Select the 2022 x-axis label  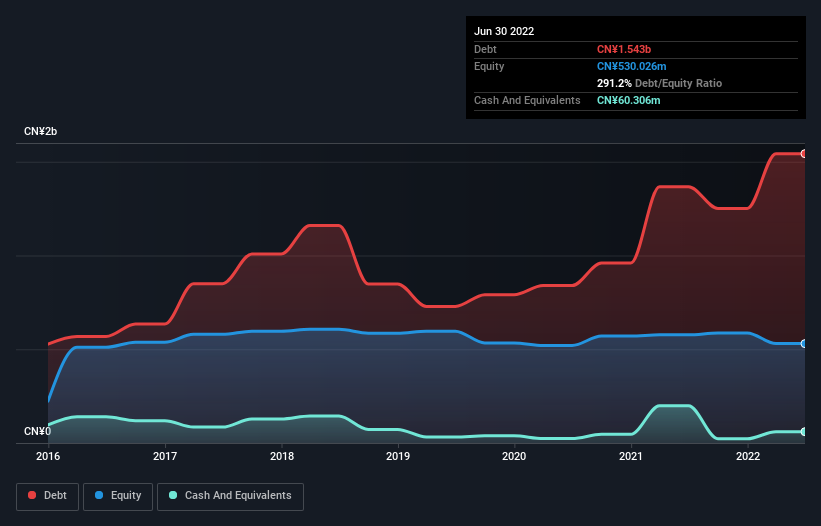748,456
